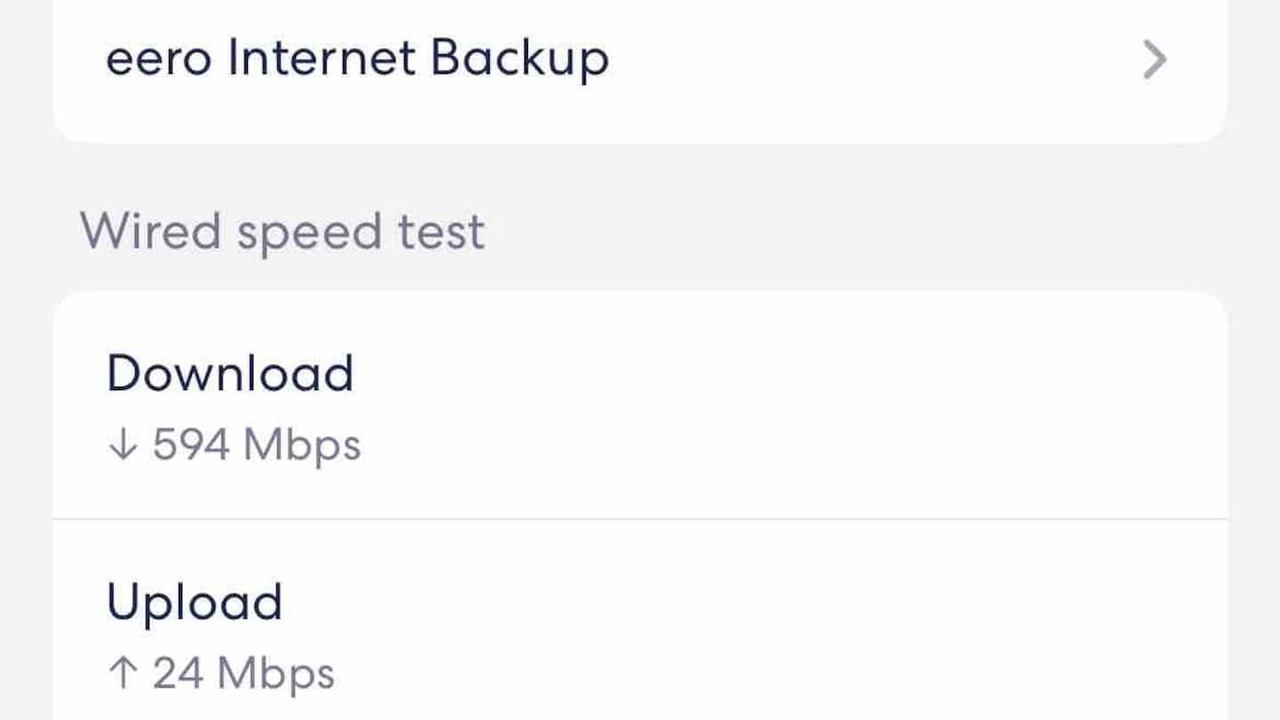1280x720 pixels.
Task: Tap the Mbps unit beside 24
Action: (x=276, y=674)
